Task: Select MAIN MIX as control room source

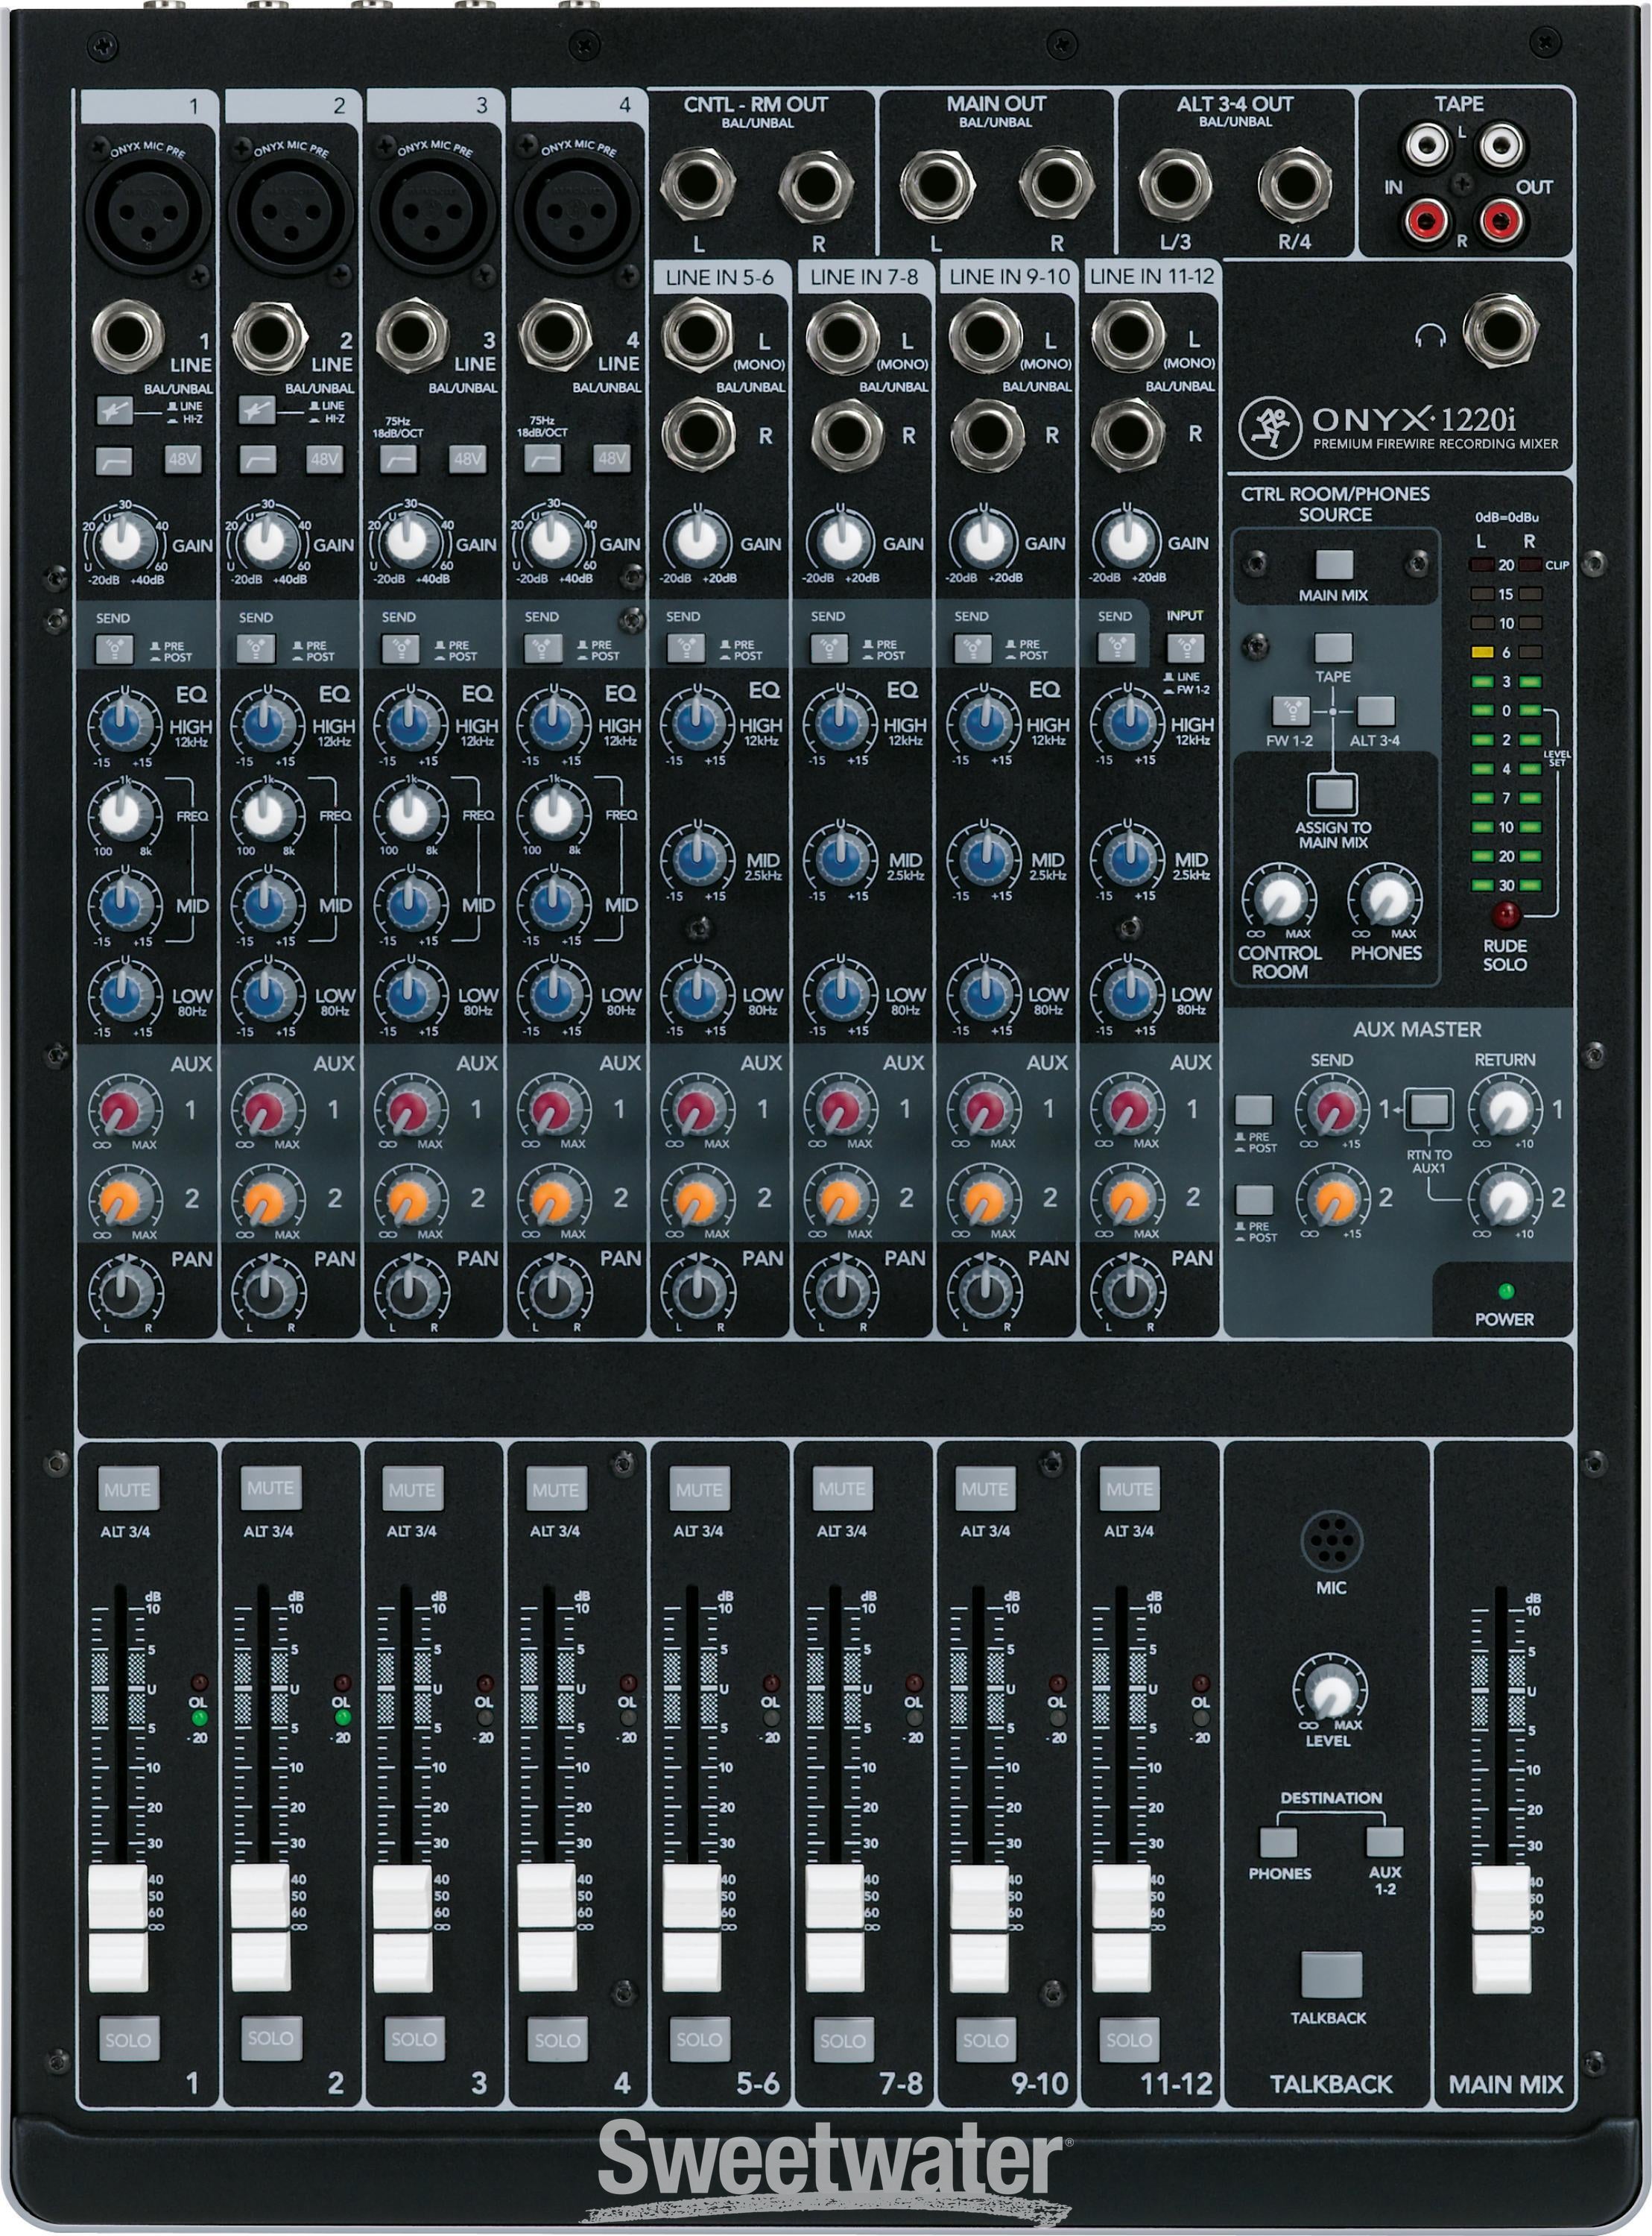Action: [1333, 565]
